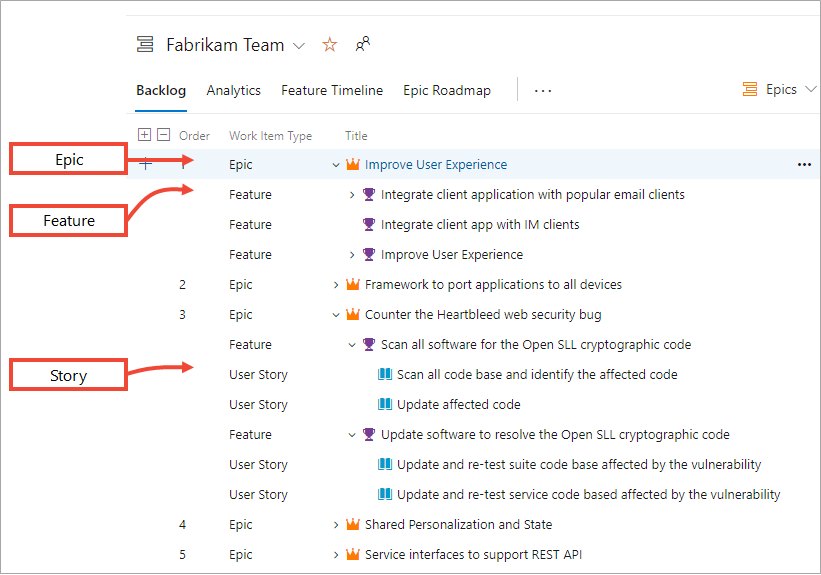Switch to the Analytics tab

[233, 90]
